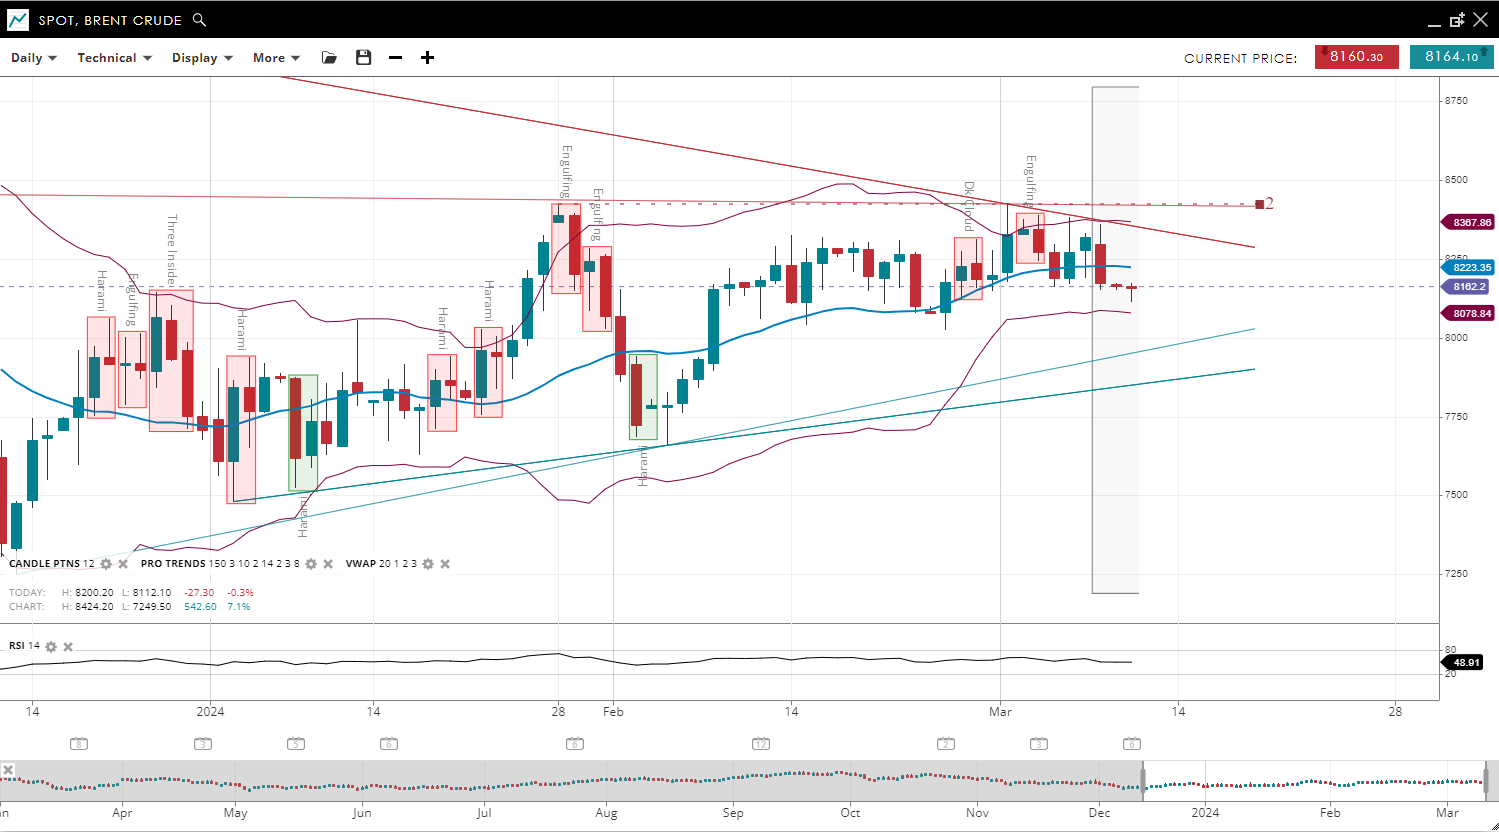Open the RSI indicator settings gear
This screenshot has width=1499, height=832.
tap(51, 647)
